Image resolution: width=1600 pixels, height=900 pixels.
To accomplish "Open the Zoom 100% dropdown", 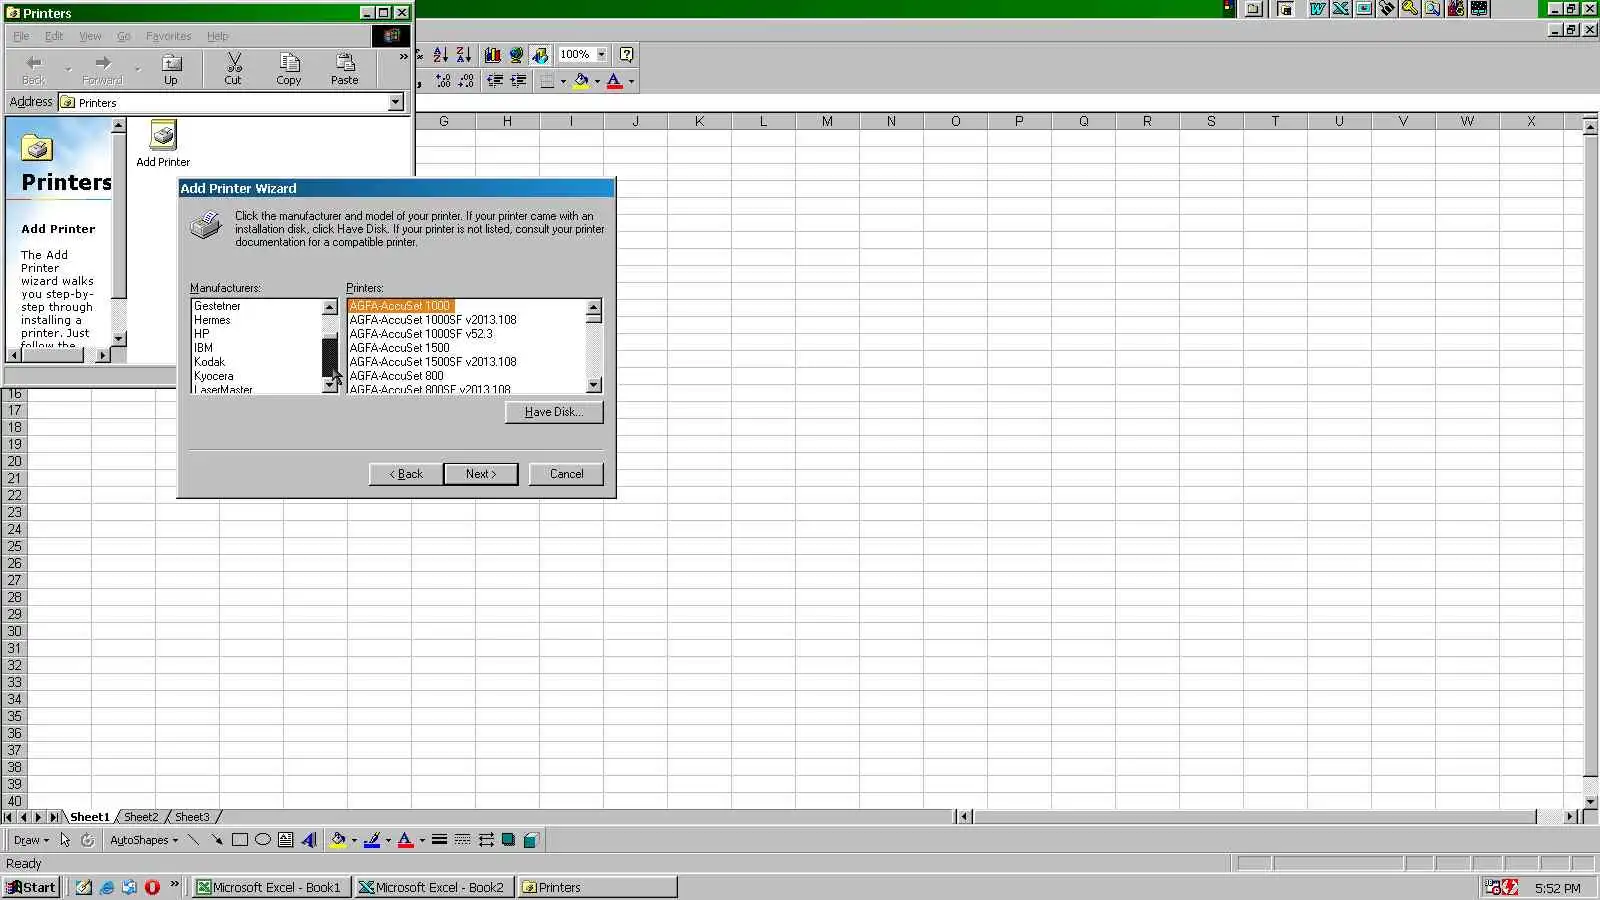I will click(x=601, y=55).
